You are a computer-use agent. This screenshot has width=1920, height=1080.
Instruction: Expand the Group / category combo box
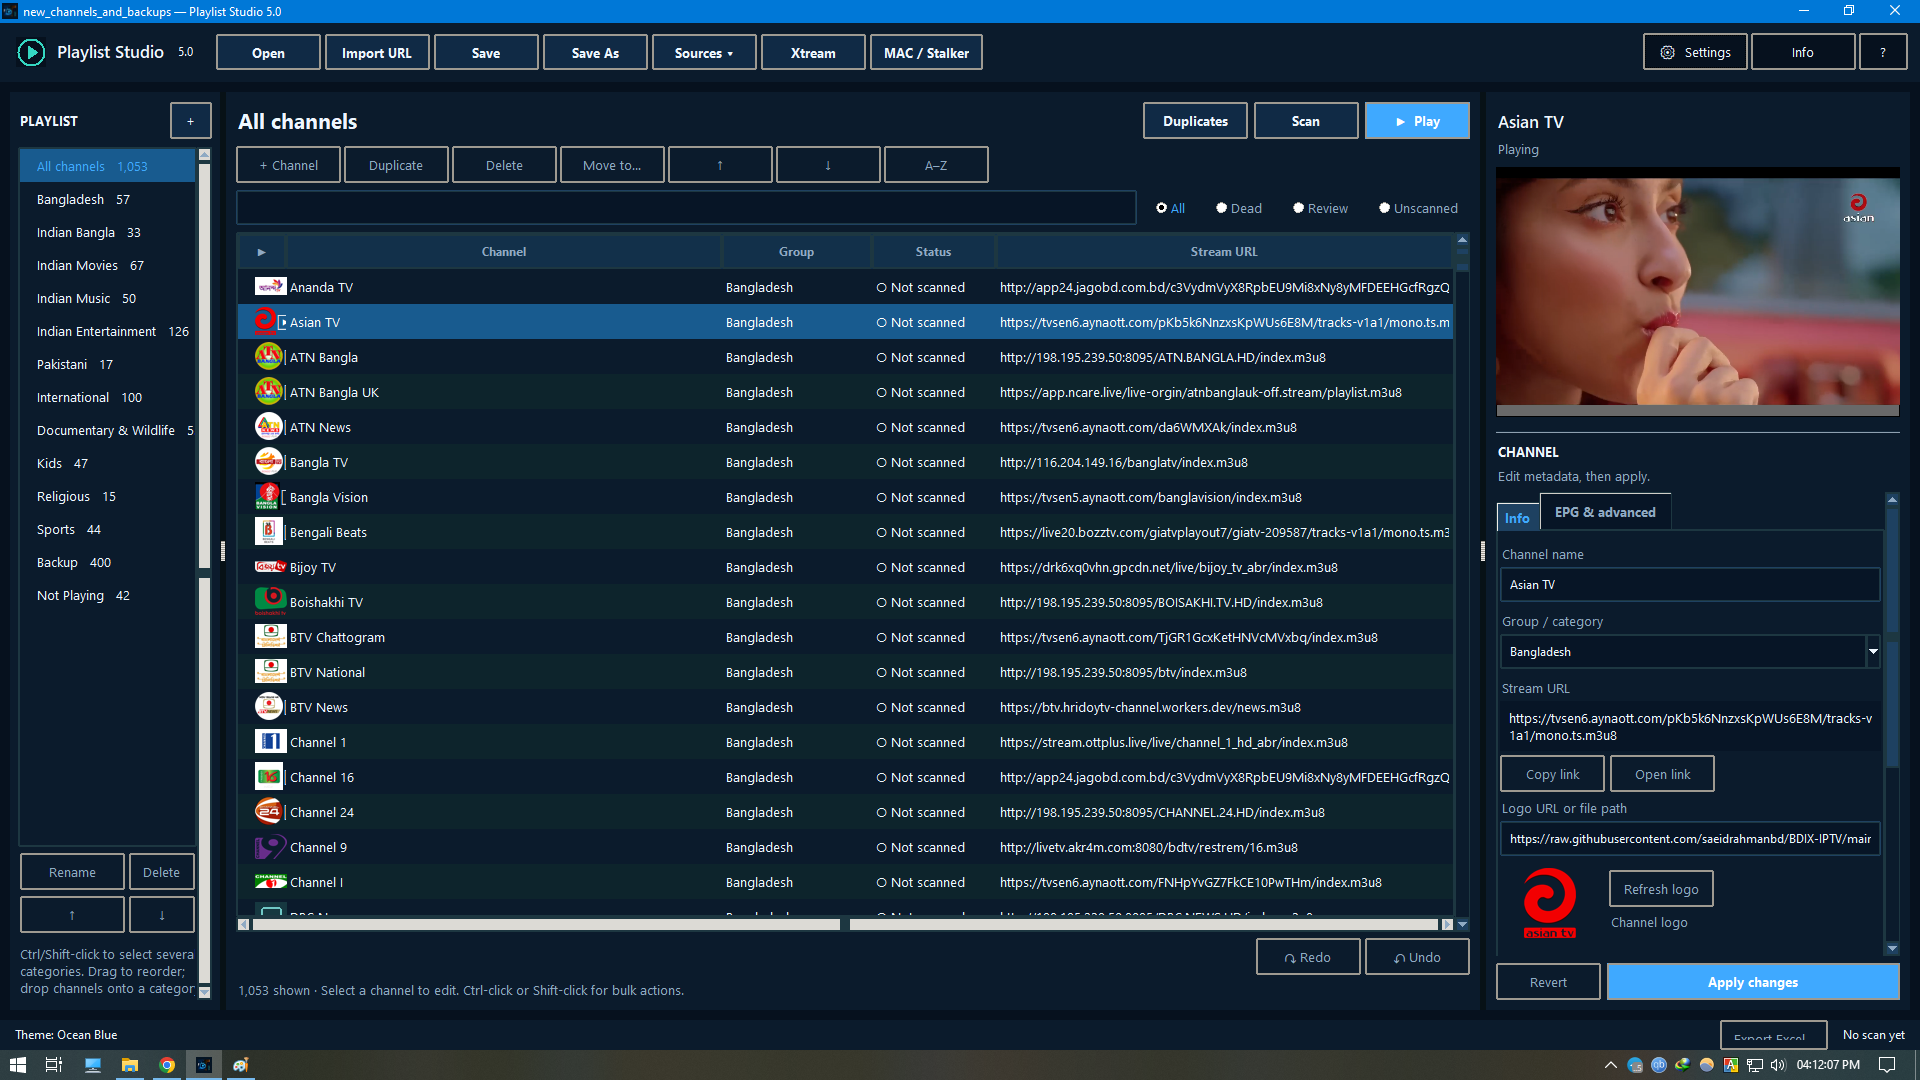tap(1873, 652)
